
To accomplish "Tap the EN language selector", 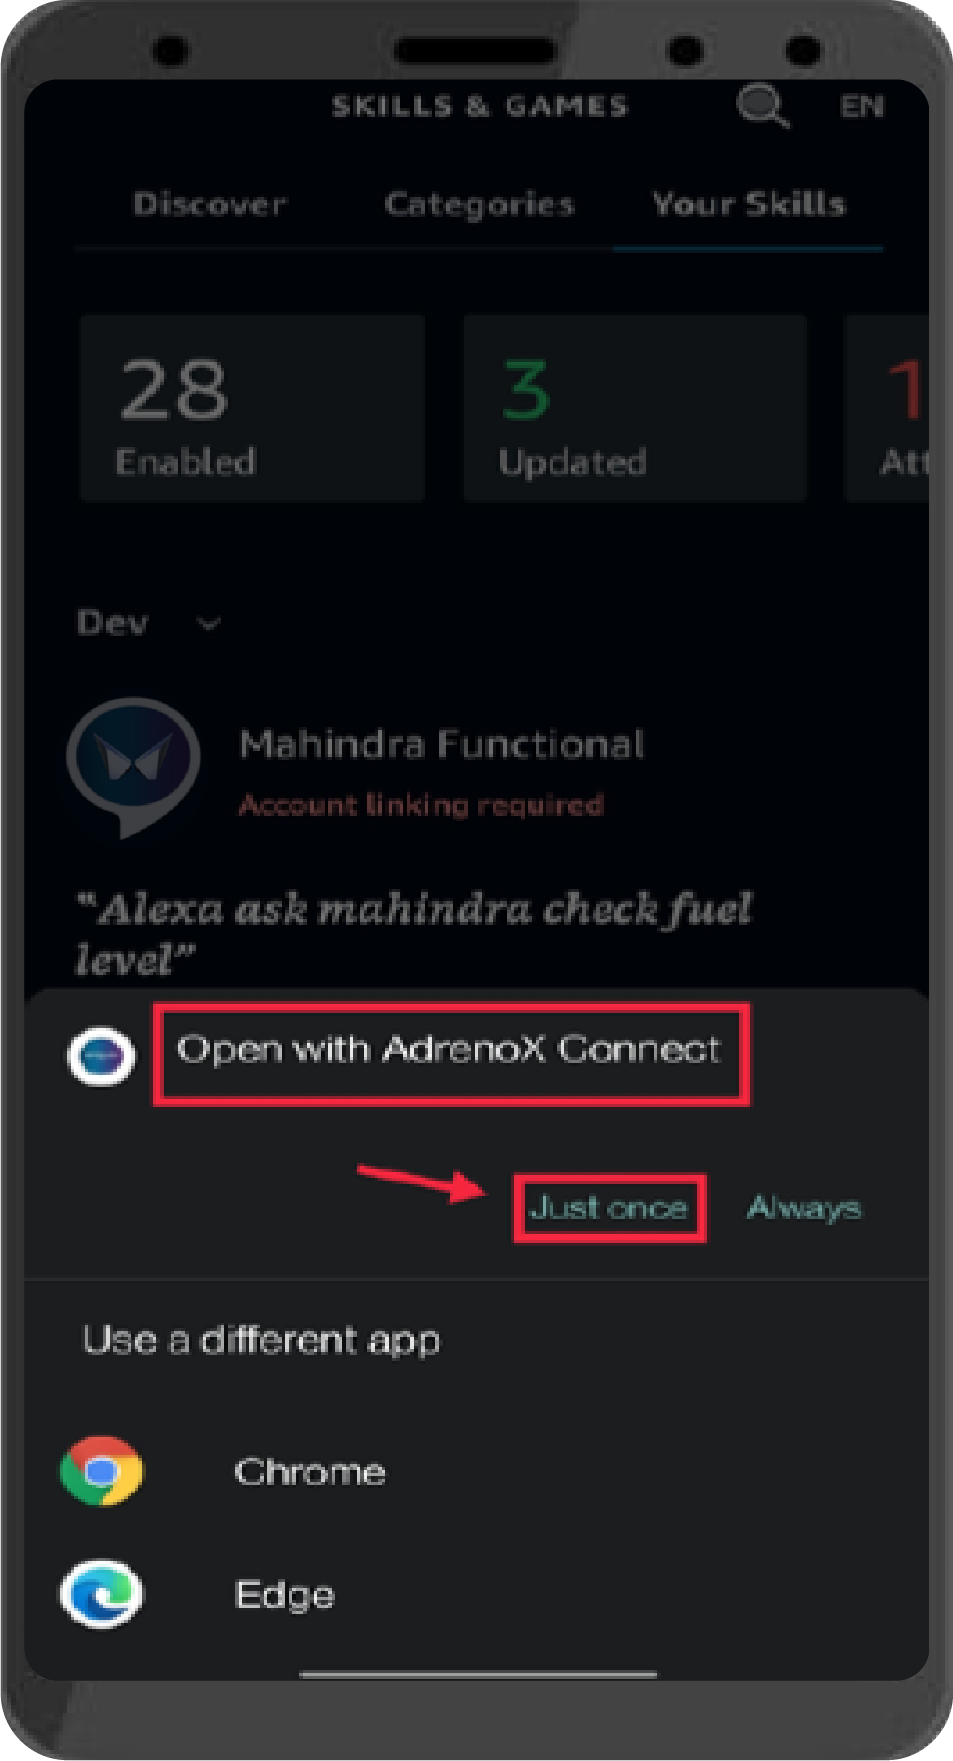I will click(x=862, y=106).
